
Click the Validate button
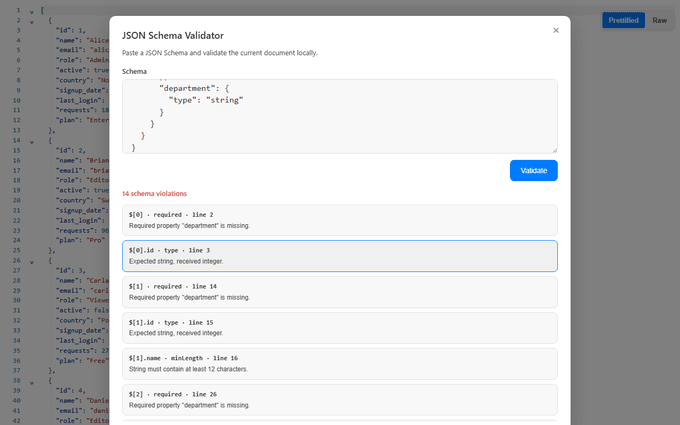(533, 170)
